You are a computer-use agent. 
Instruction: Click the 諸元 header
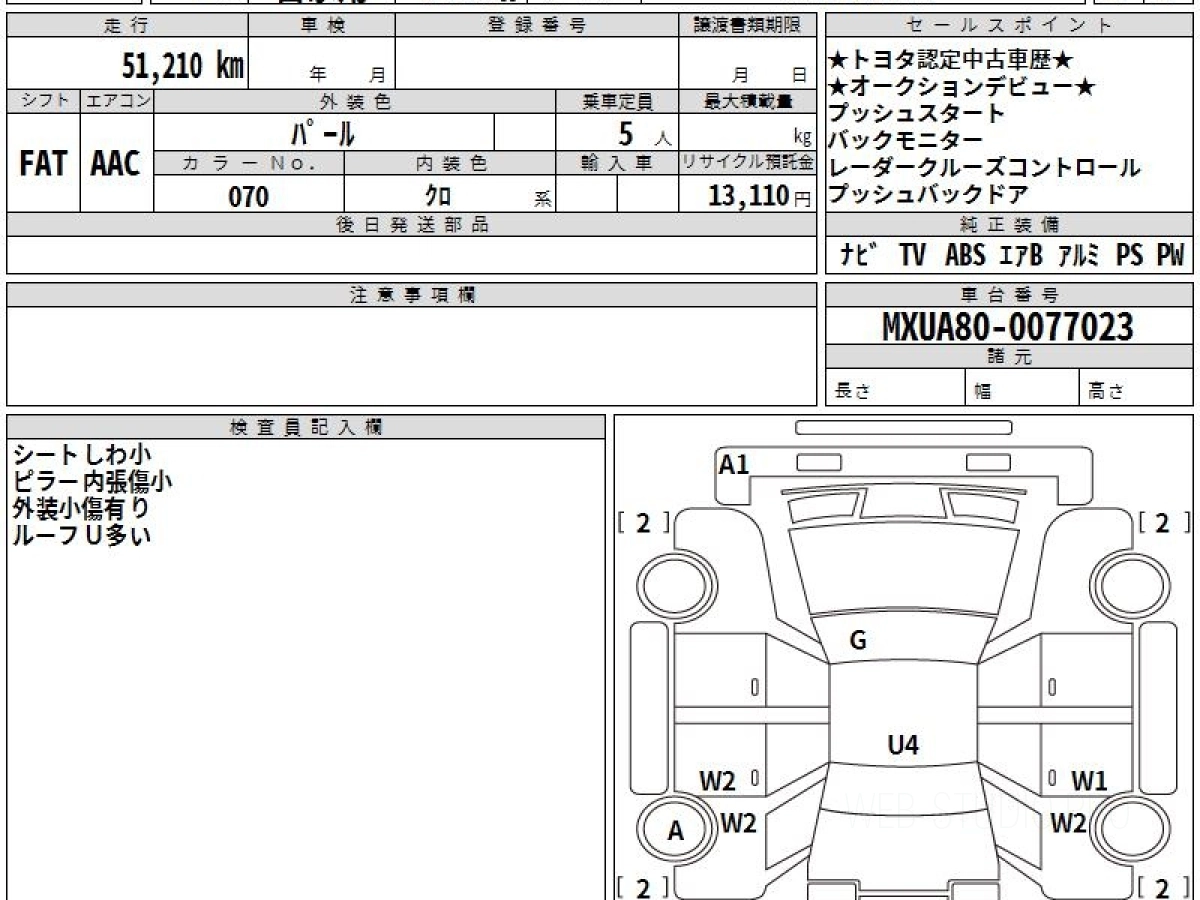pos(1009,357)
